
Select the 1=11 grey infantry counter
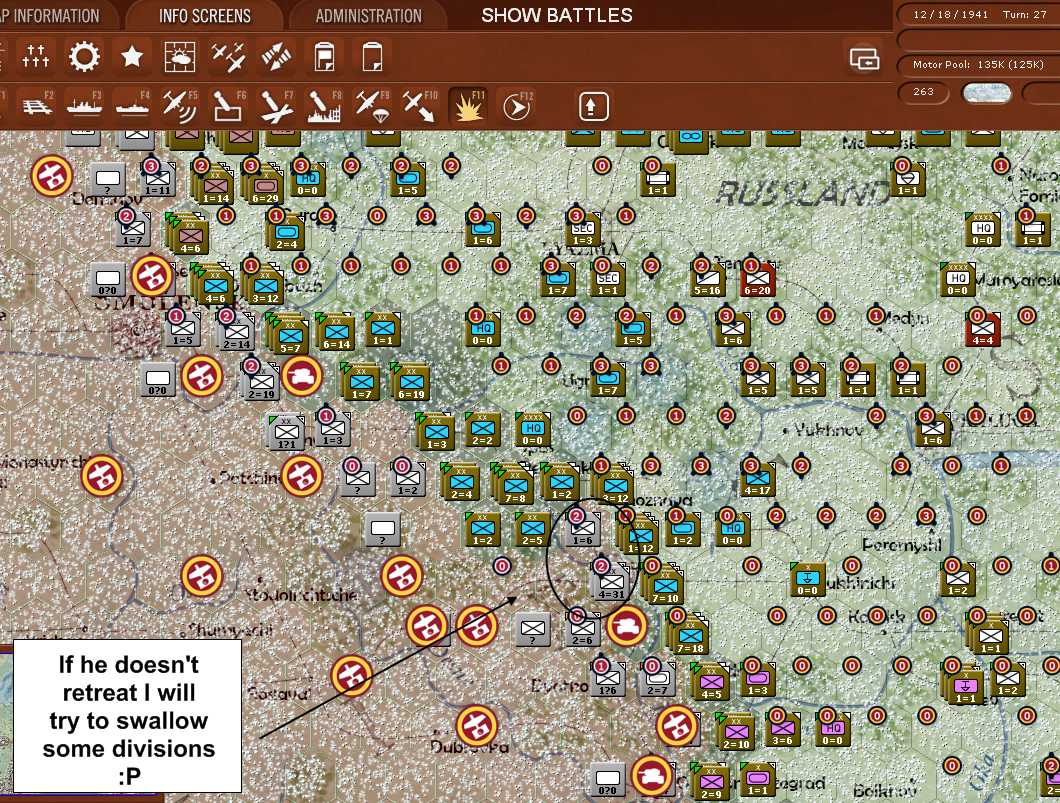click(x=158, y=180)
